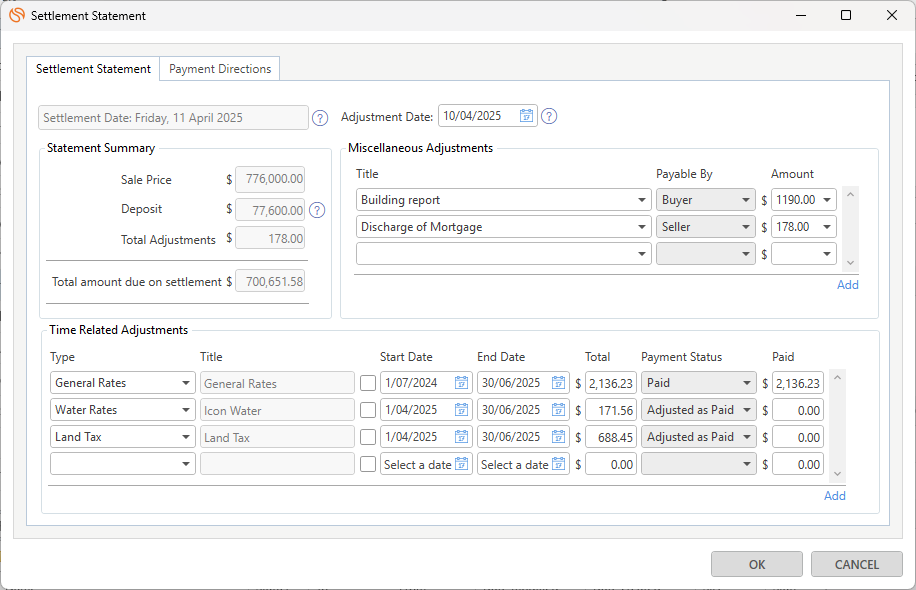Expand the Water Rates type dropdown
Screen dimensions: 916x590
click(187, 410)
